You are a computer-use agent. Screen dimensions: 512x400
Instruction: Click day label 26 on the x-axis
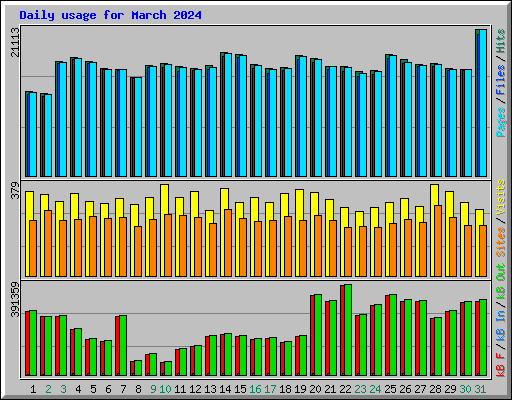point(405,389)
